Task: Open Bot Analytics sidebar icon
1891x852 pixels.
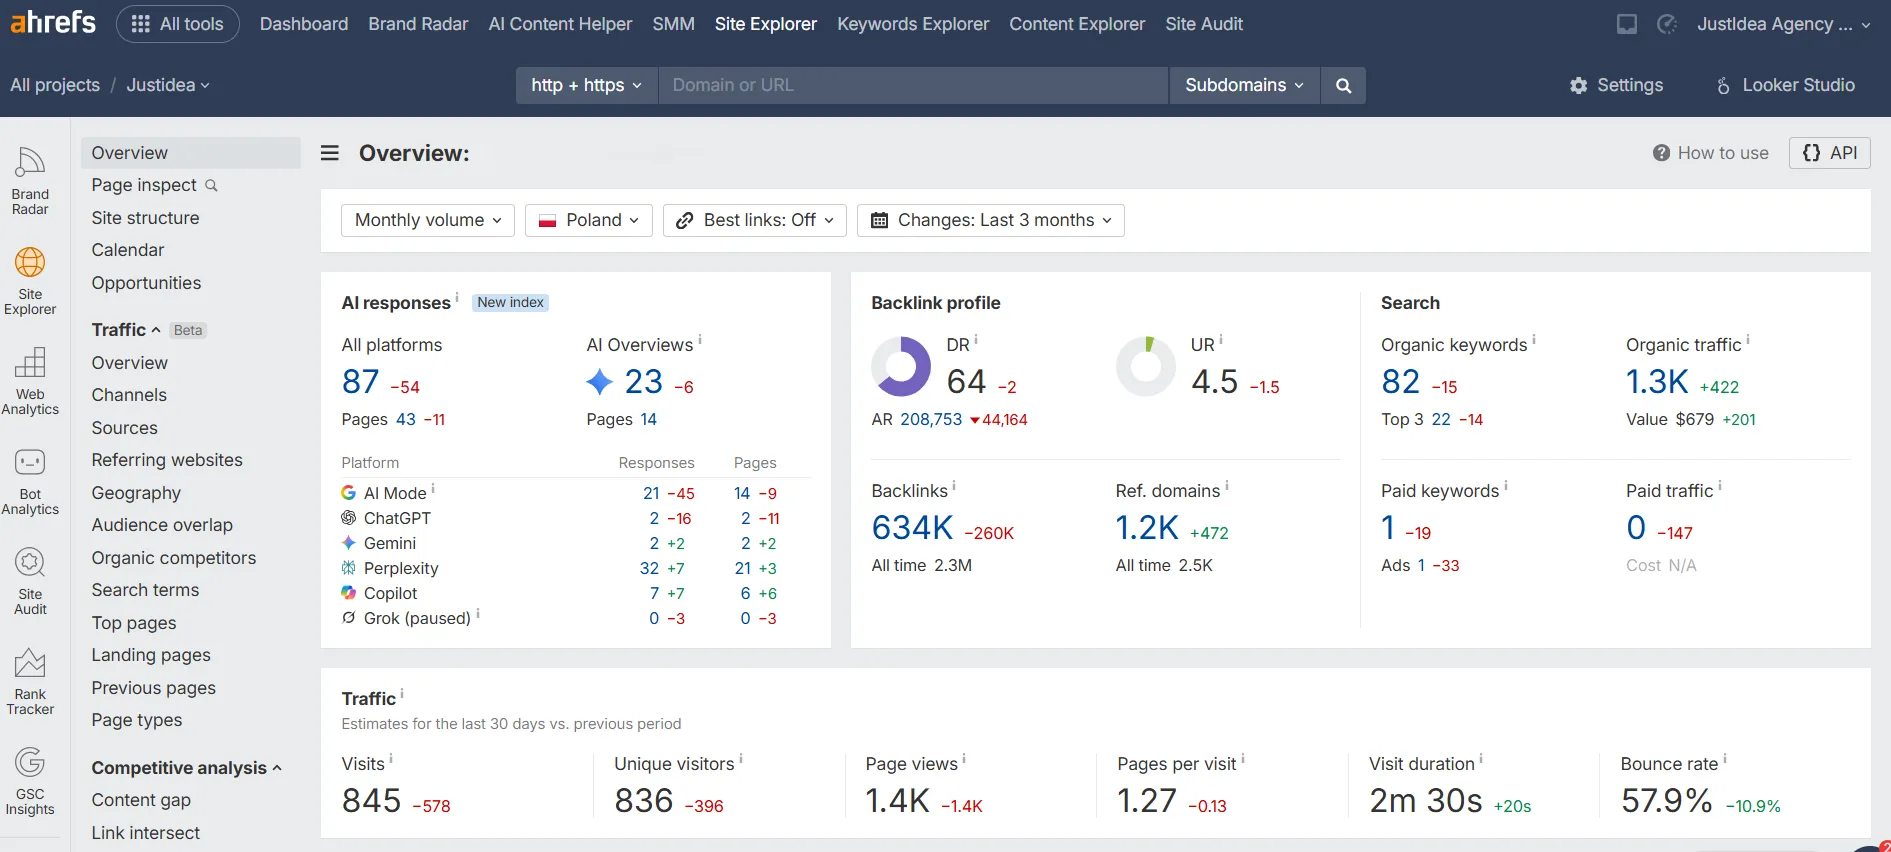Action: (x=30, y=481)
